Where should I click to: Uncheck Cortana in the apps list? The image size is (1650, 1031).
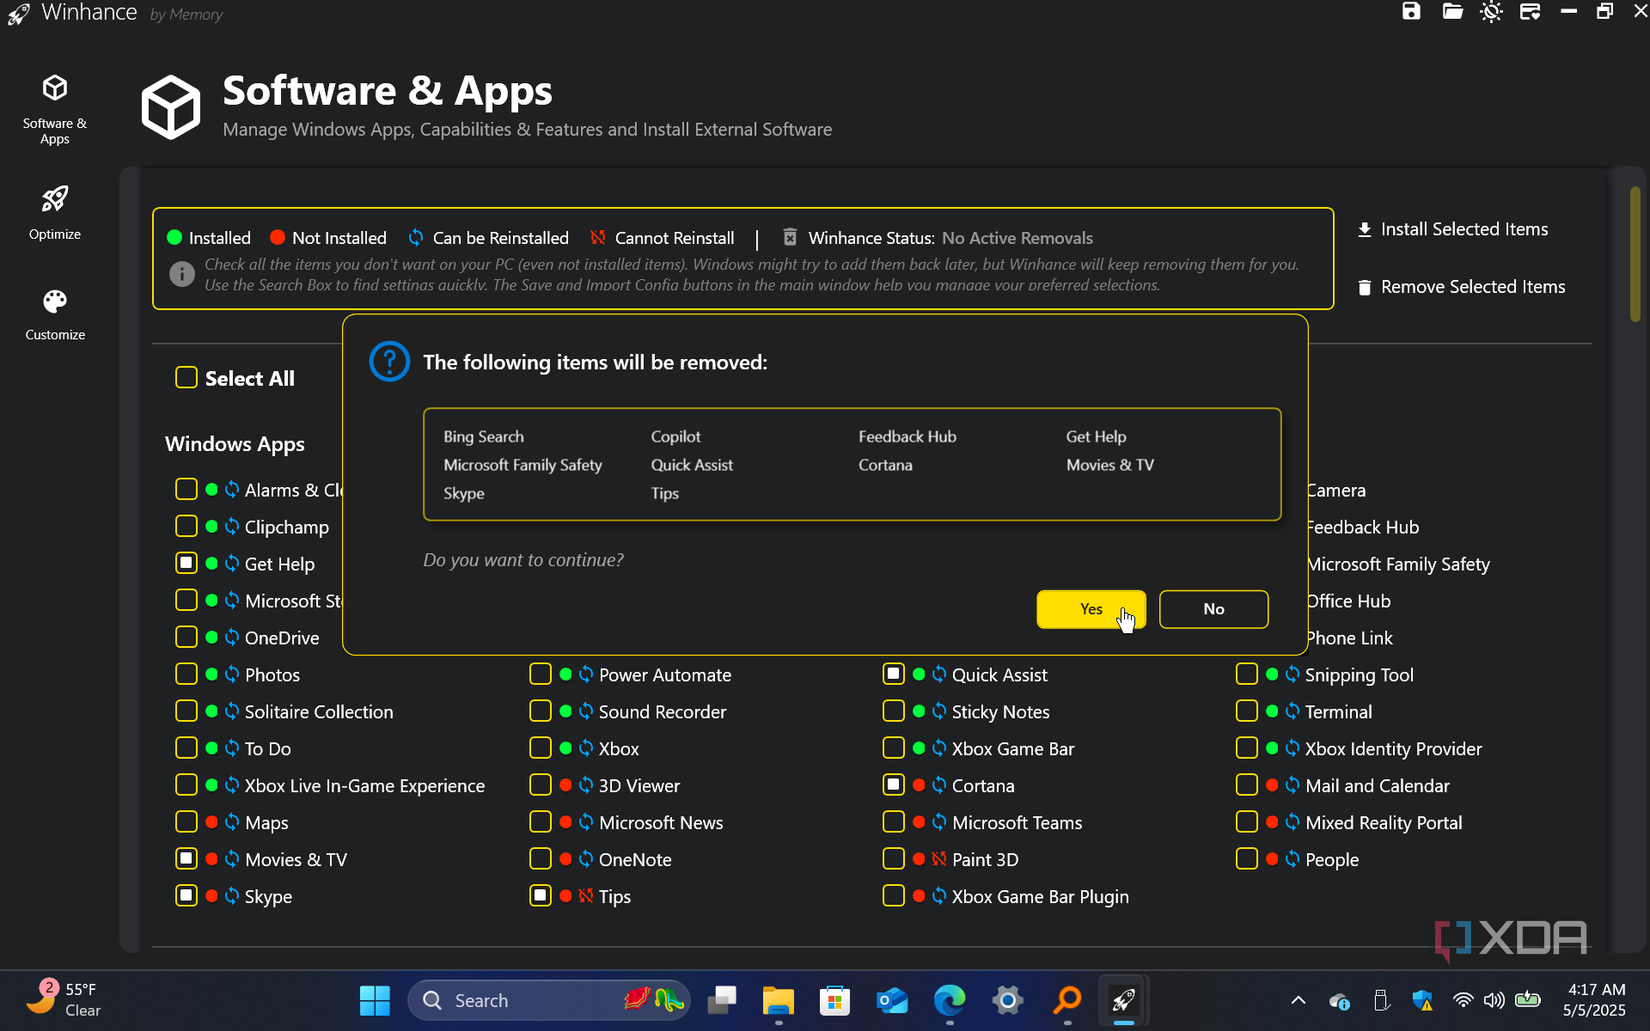coord(893,785)
